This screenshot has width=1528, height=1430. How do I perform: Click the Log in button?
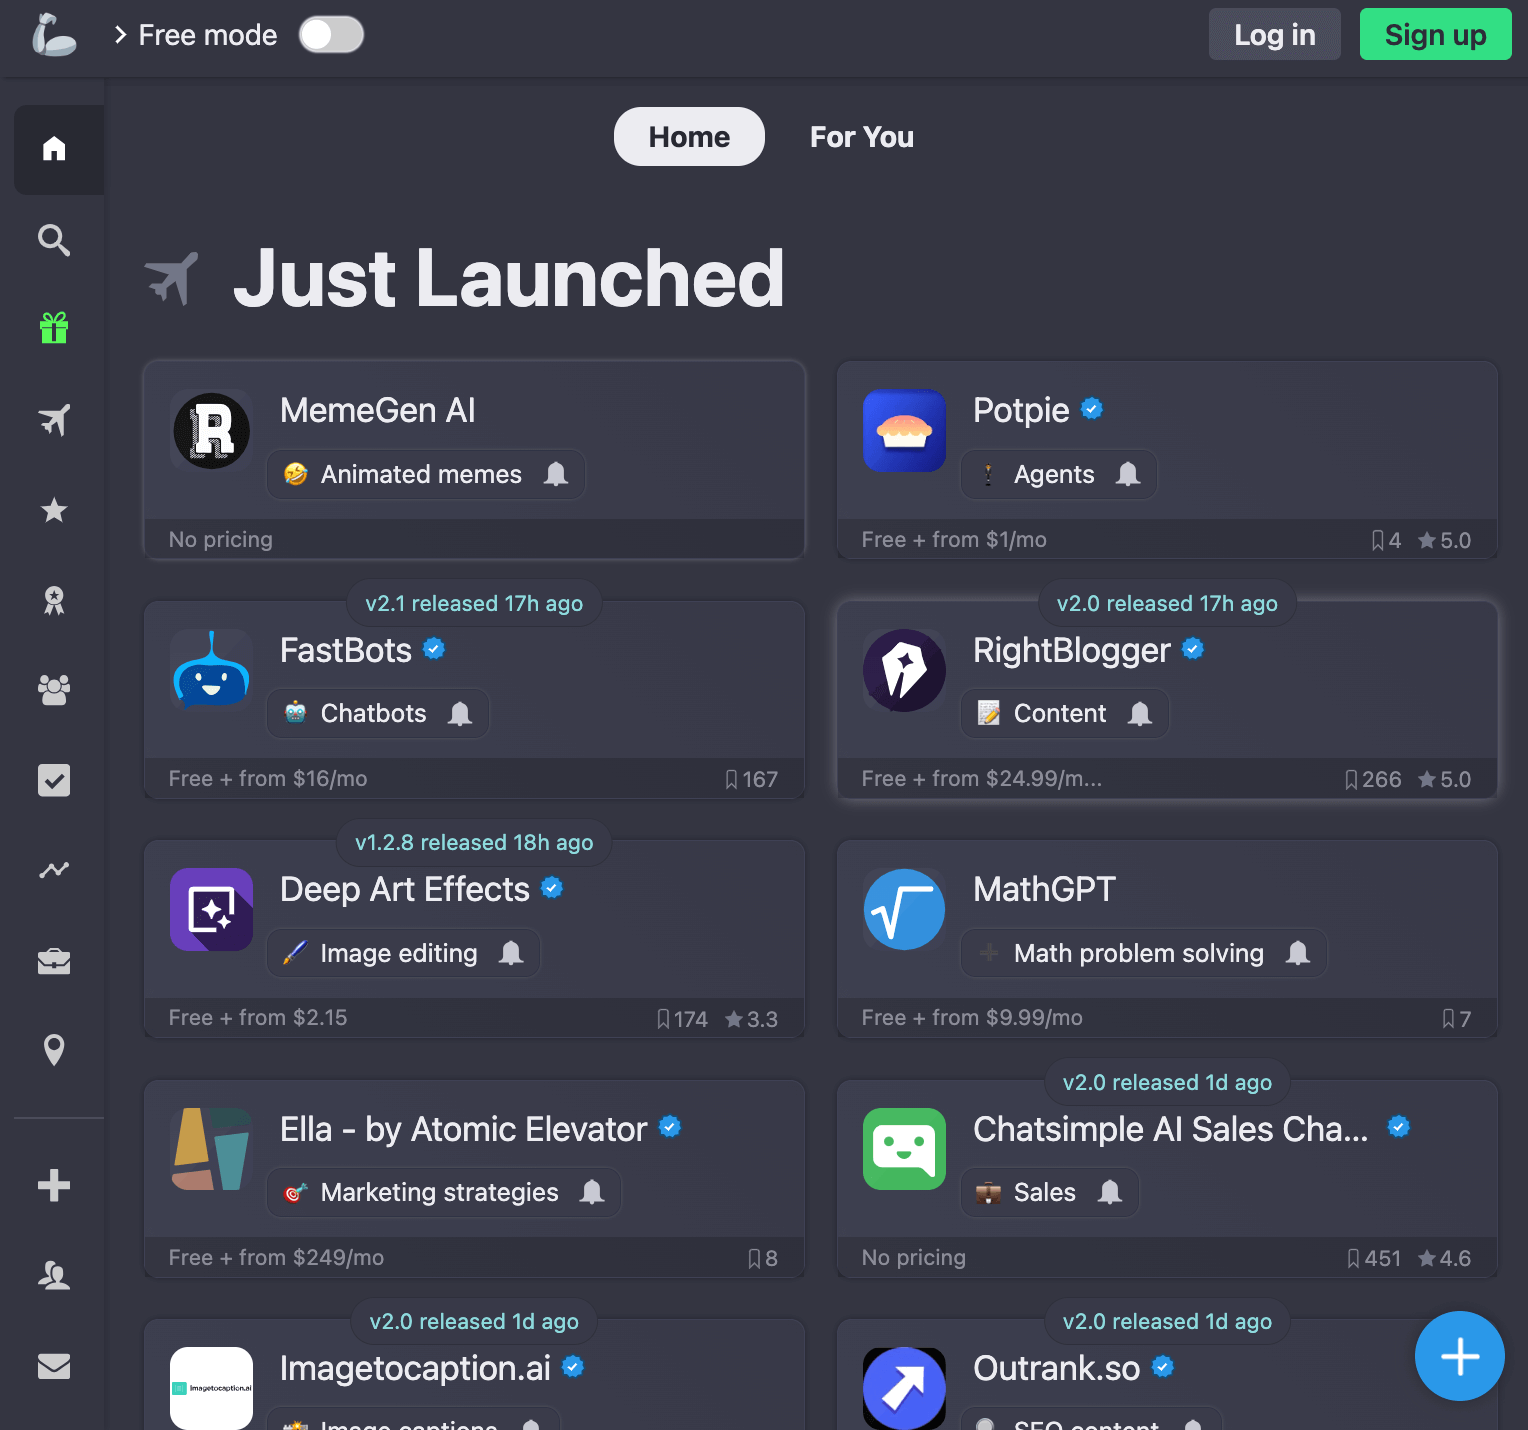[x=1274, y=34]
